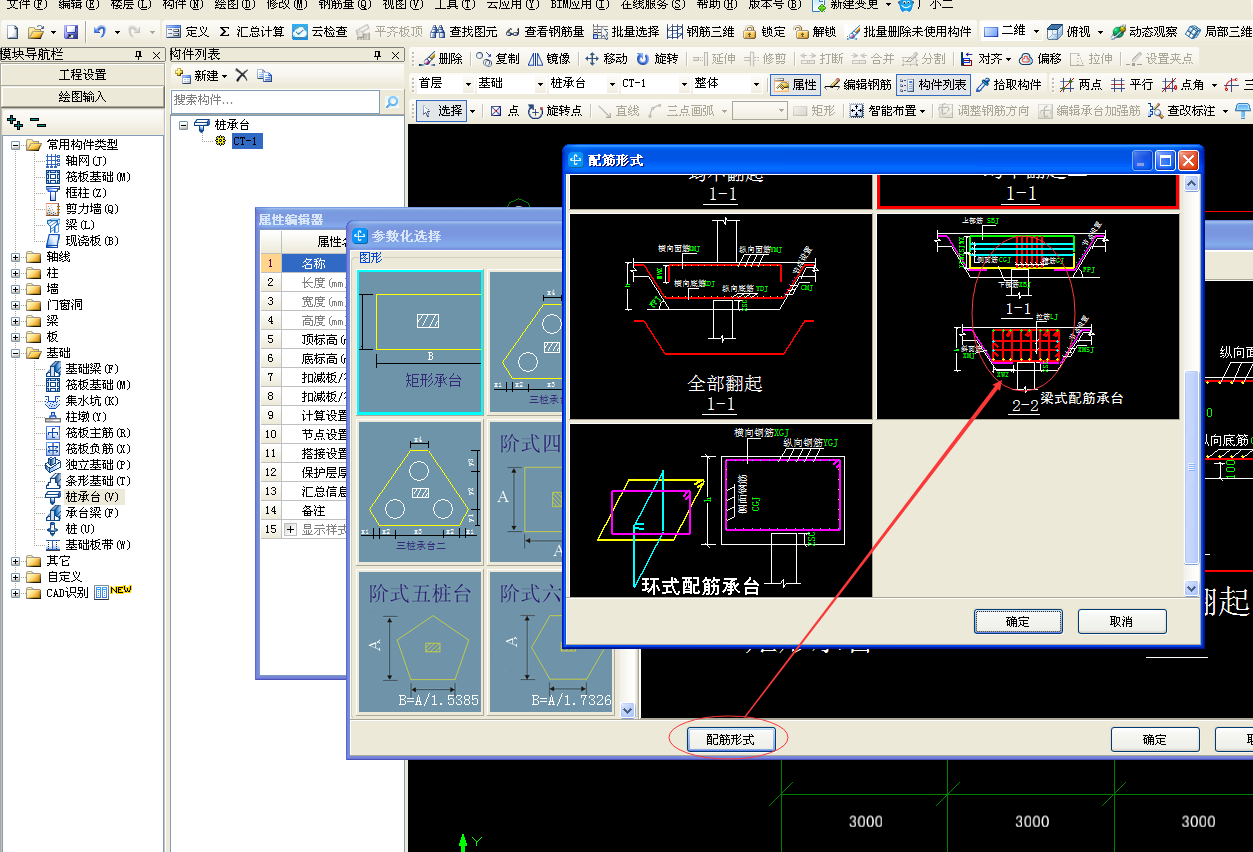The image size is (1253, 852).
Task: Activate 拾取构件 pick component tool
Action: click(x=1008, y=85)
